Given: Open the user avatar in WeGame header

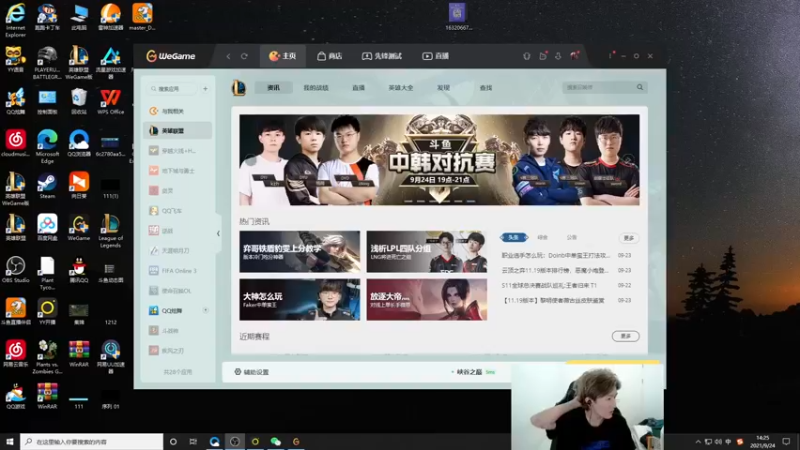Looking at the screenshot, I should [574, 56].
